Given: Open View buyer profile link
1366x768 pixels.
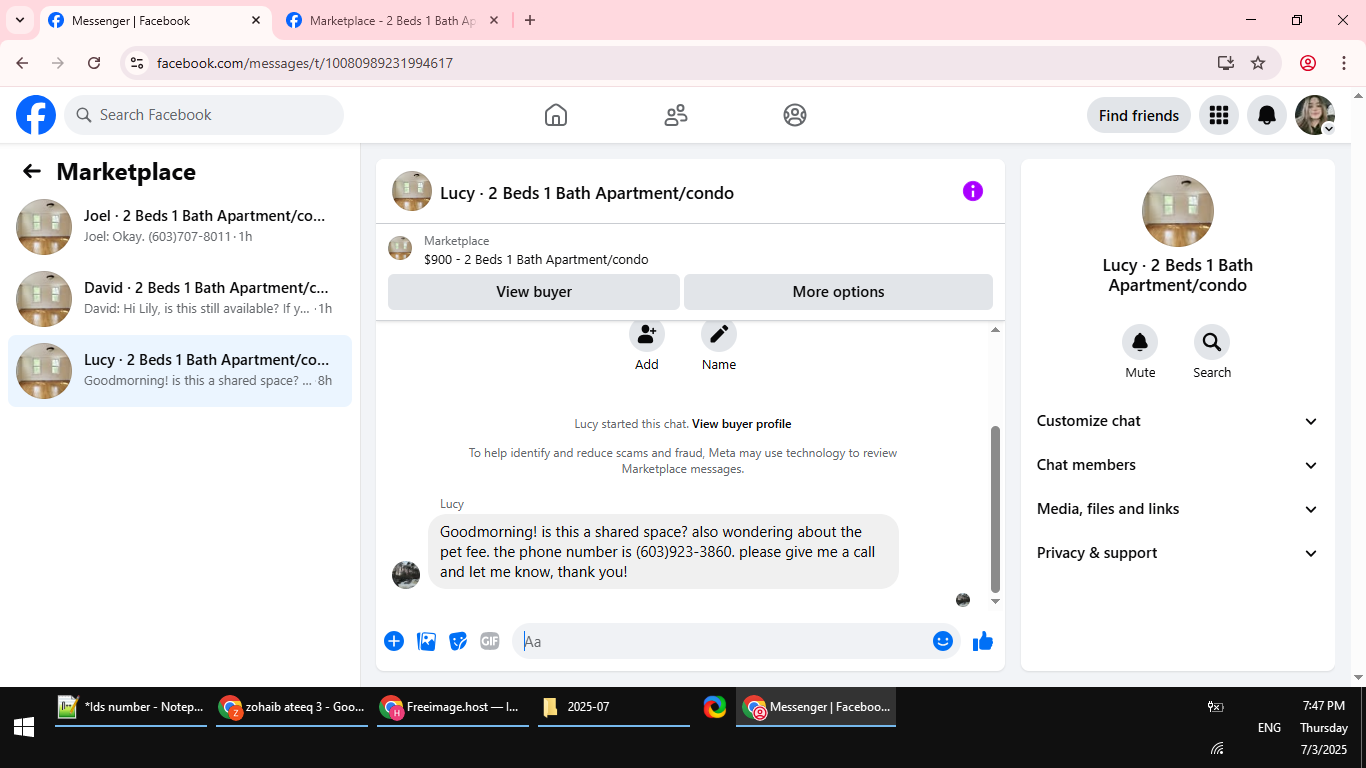Looking at the screenshot, I should tap(741, 424).
